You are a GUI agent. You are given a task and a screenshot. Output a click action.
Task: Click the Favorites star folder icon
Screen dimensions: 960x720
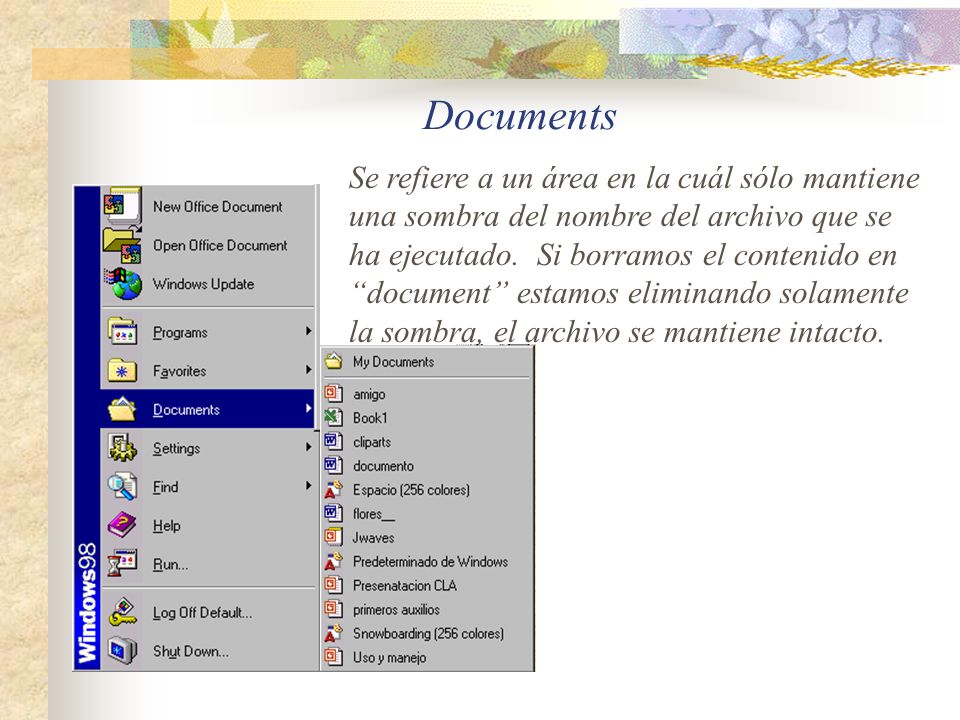pyautogui.click(x=122, y=371)
